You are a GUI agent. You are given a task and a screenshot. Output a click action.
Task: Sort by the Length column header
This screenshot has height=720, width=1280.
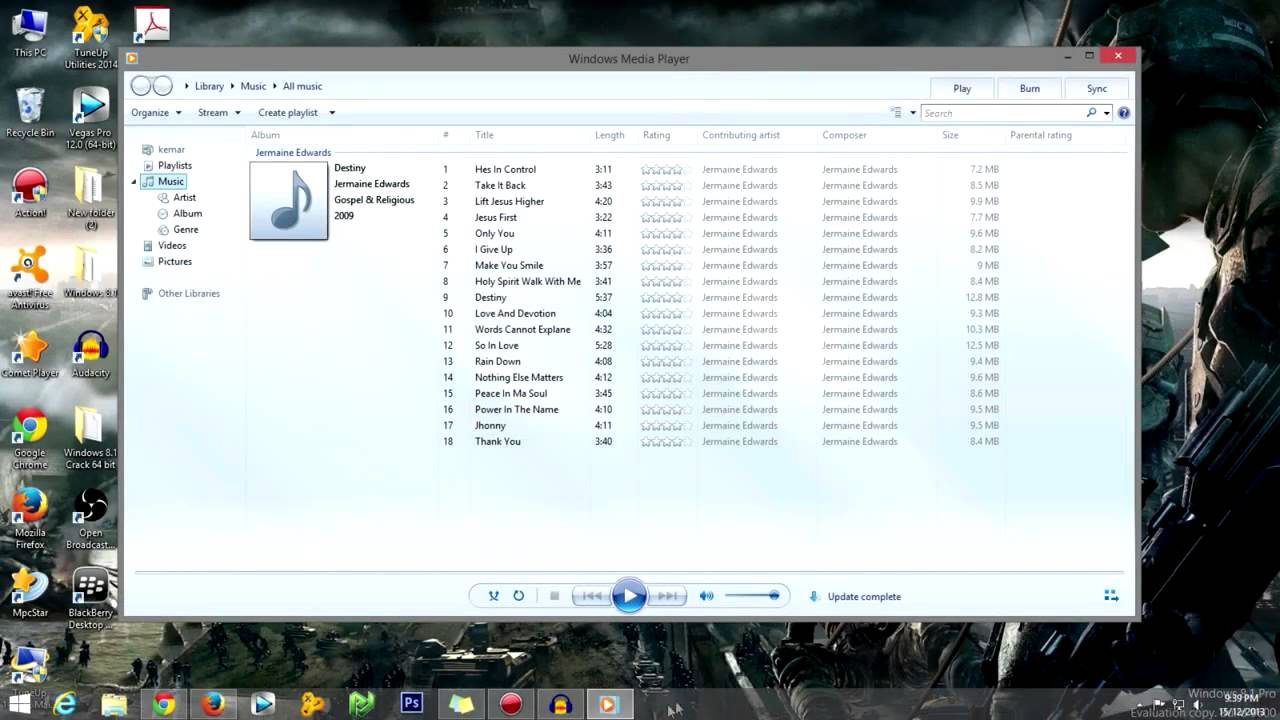(609, 135)
